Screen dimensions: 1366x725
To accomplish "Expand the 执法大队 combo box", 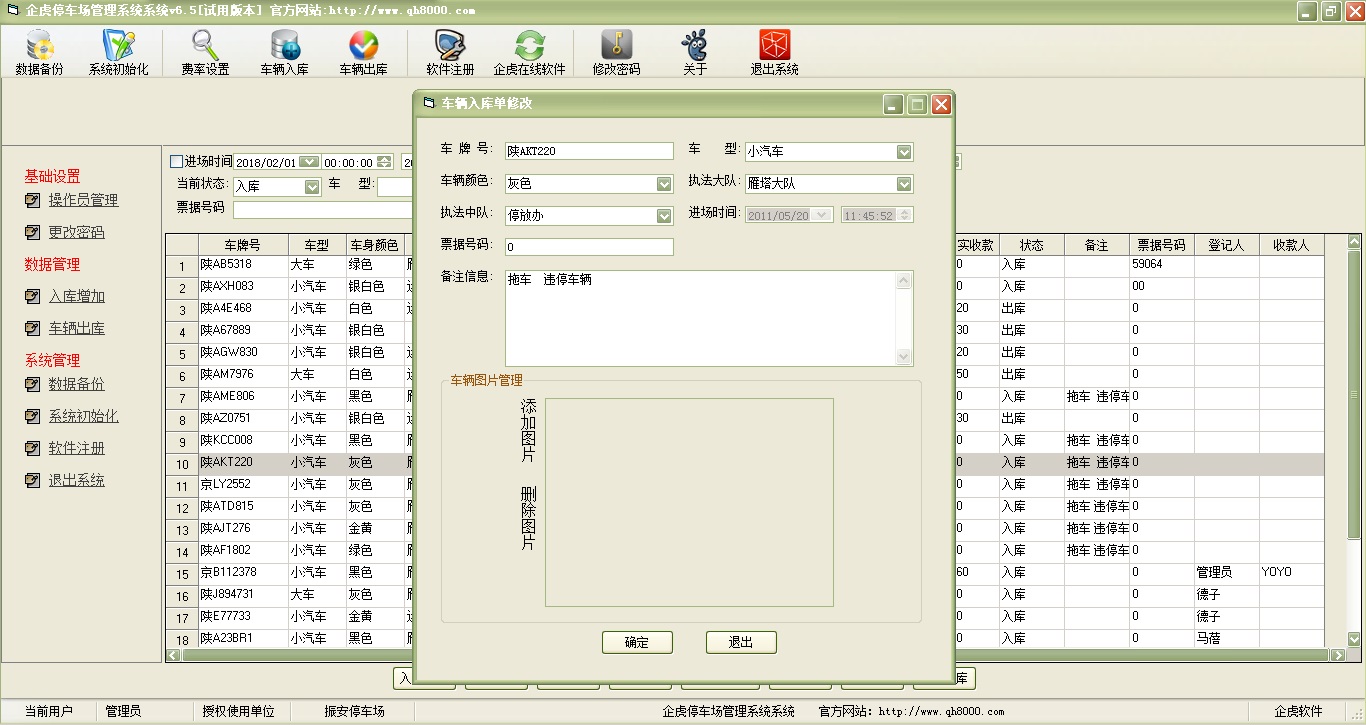I will (904, 184).
